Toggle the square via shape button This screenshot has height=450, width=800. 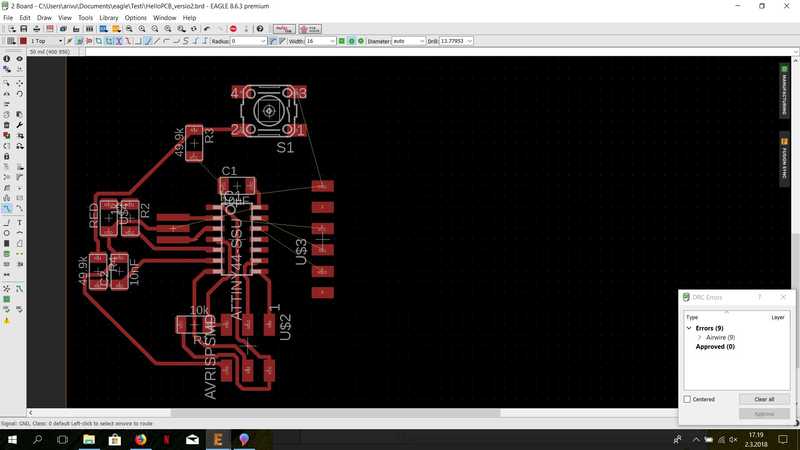point(341,41)
